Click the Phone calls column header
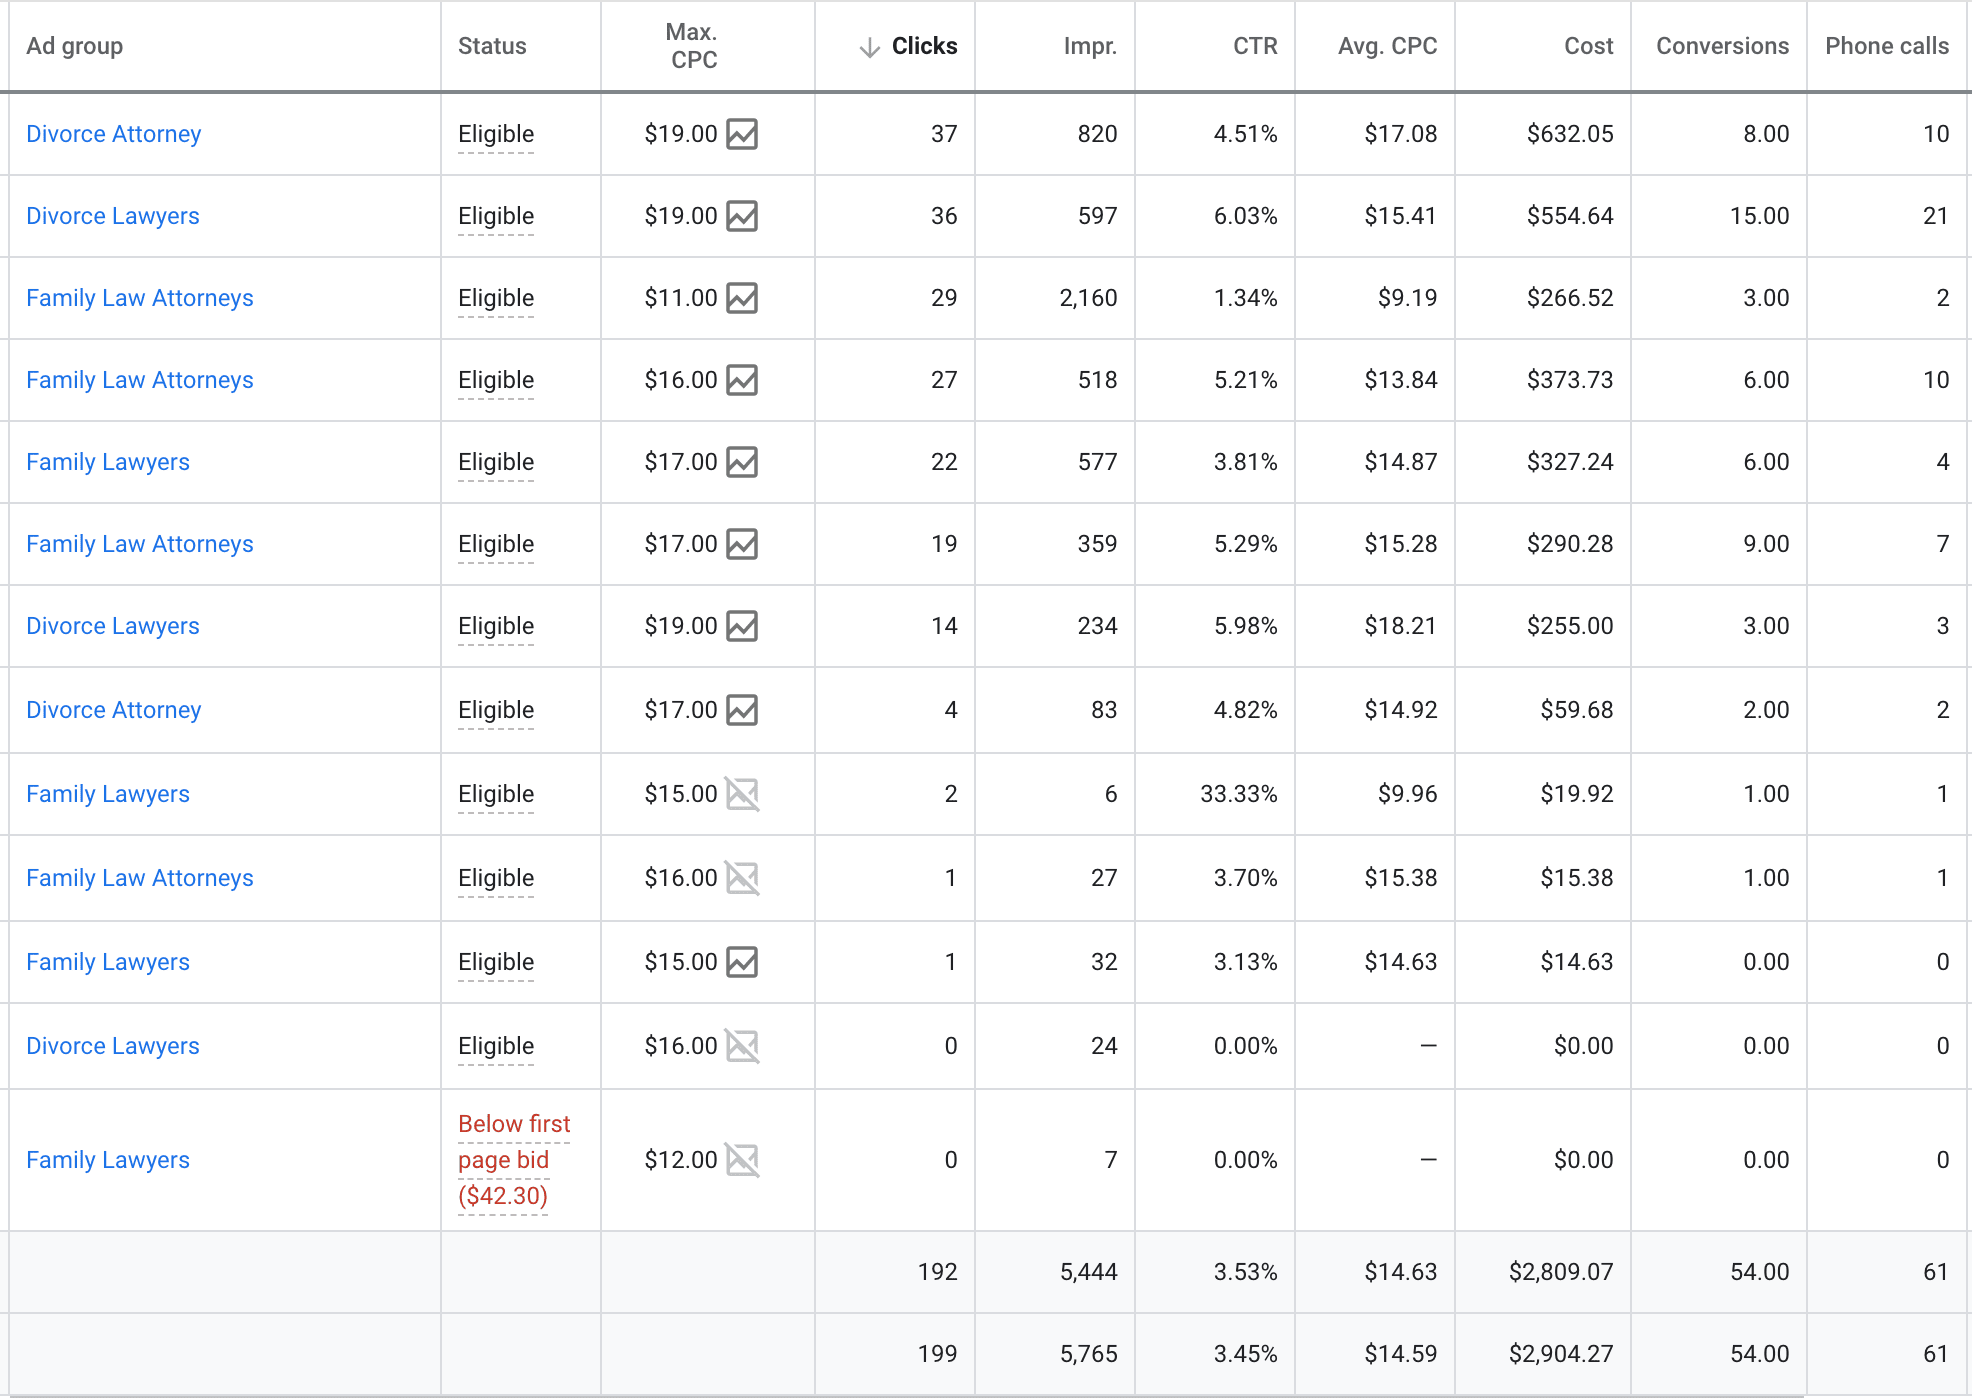Screen dimensions: 1972x1398 (x=1886, y=46)
